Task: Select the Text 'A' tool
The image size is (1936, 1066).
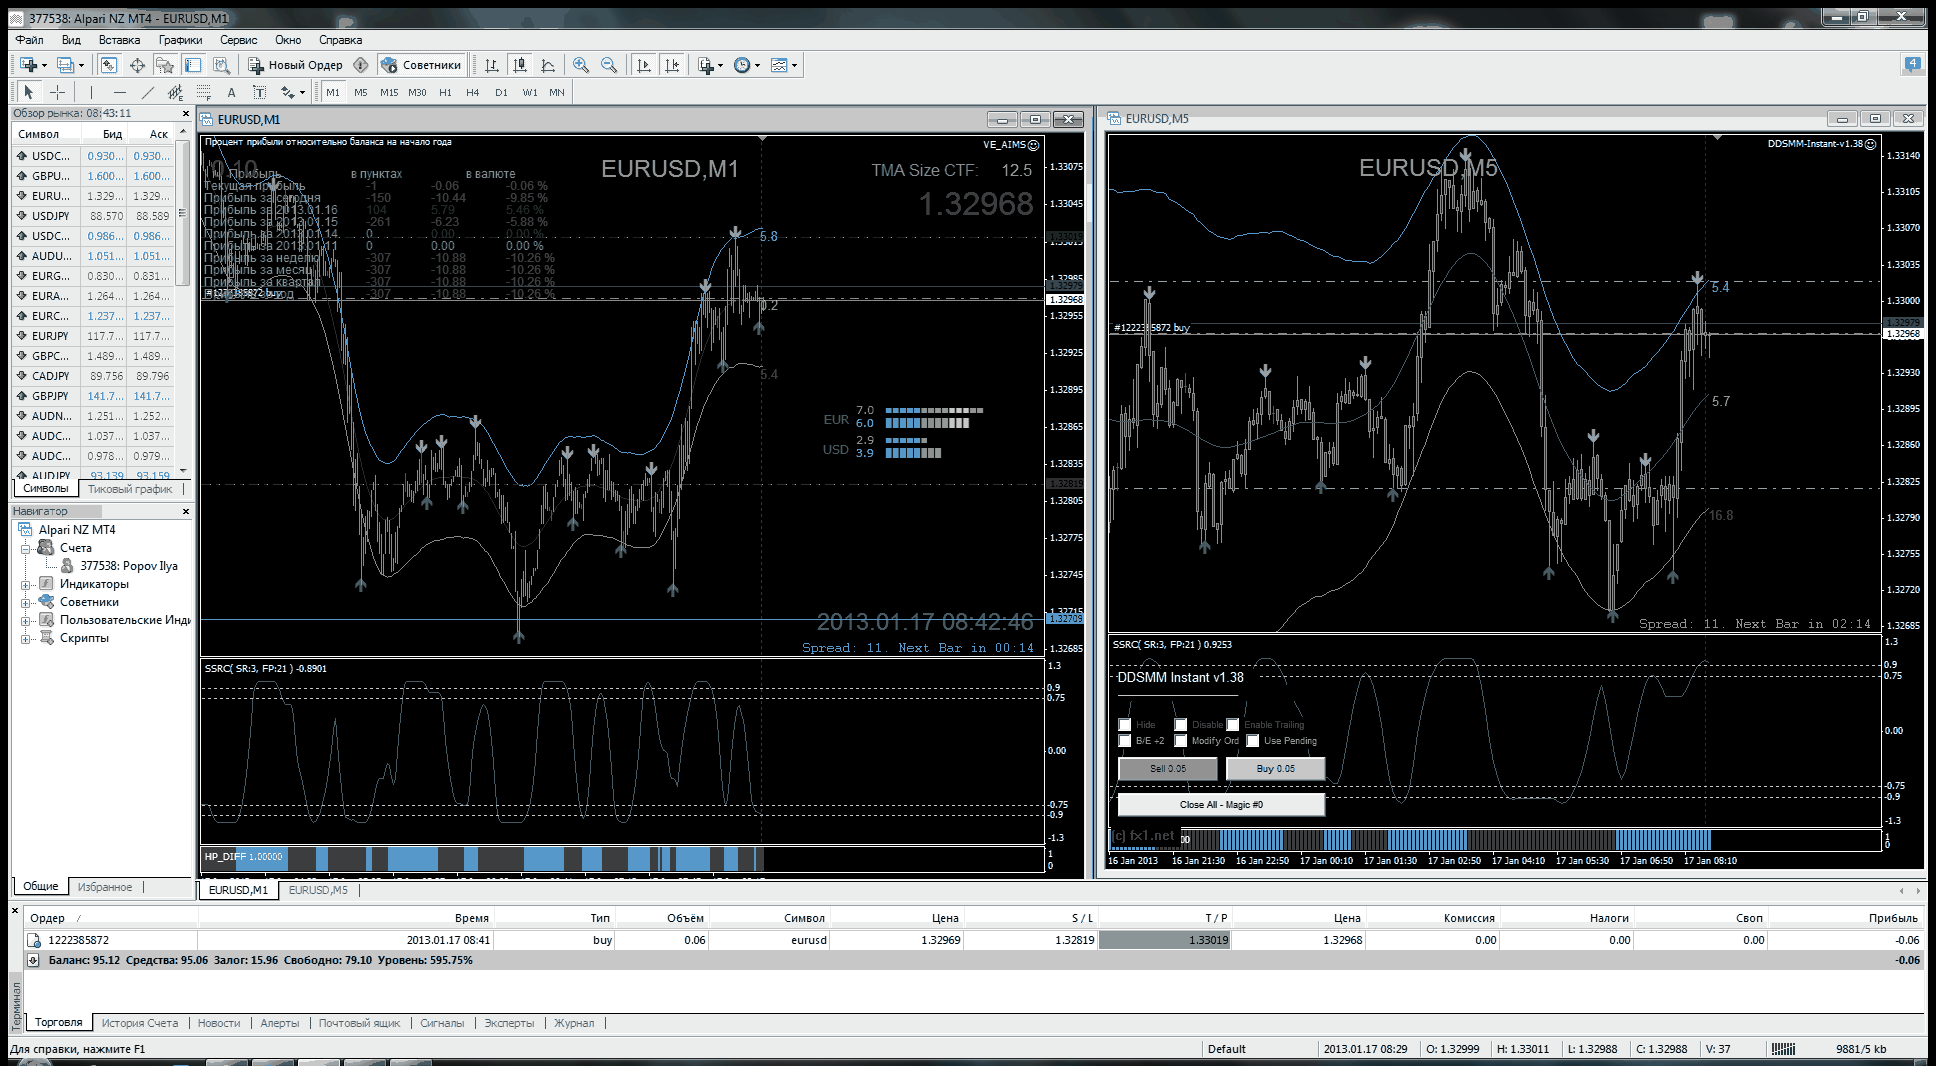Action: click(231, 92)
